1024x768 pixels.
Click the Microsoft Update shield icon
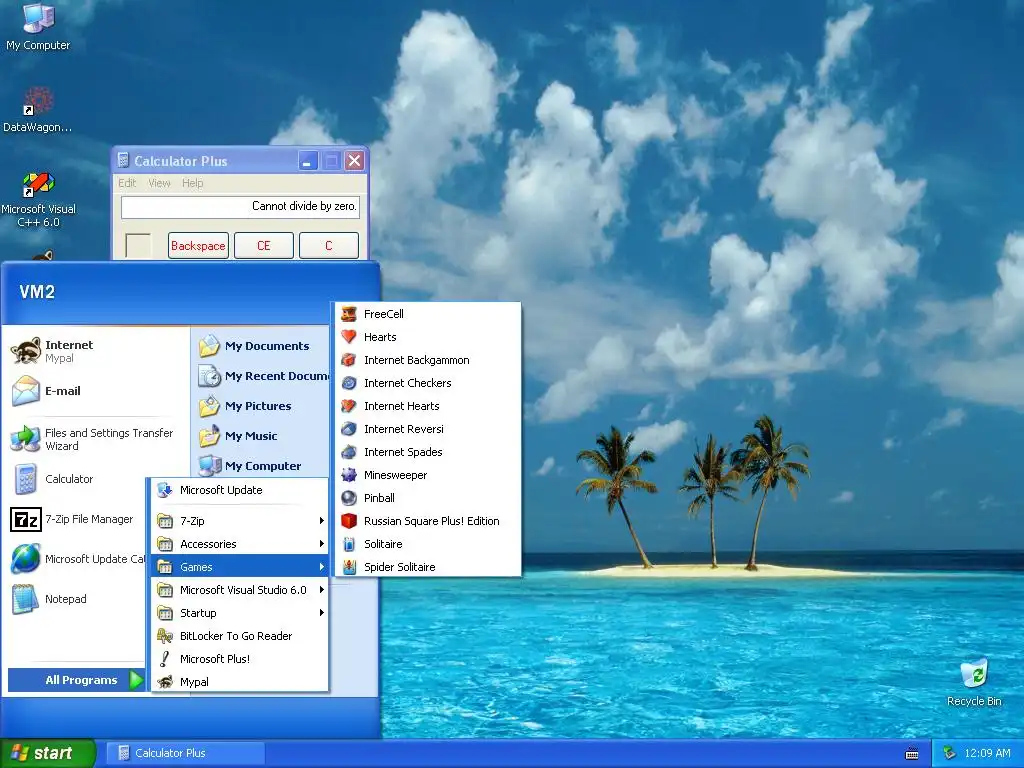pyautogui.click(x=165, y=490)
